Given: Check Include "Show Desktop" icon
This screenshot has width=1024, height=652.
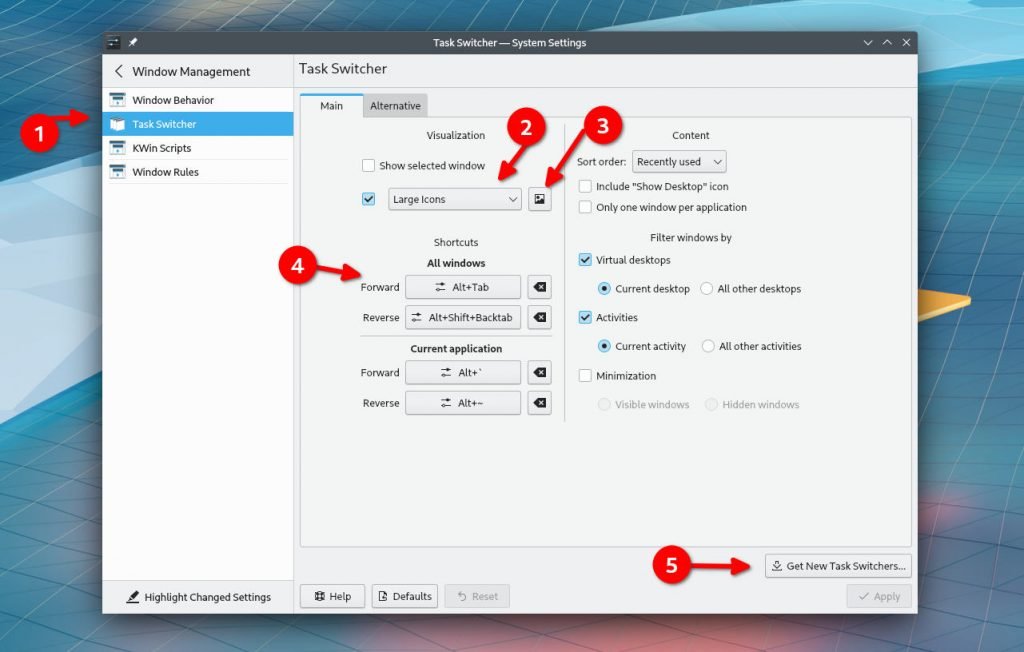Looking at the screenshot, I should pos(585,186).
